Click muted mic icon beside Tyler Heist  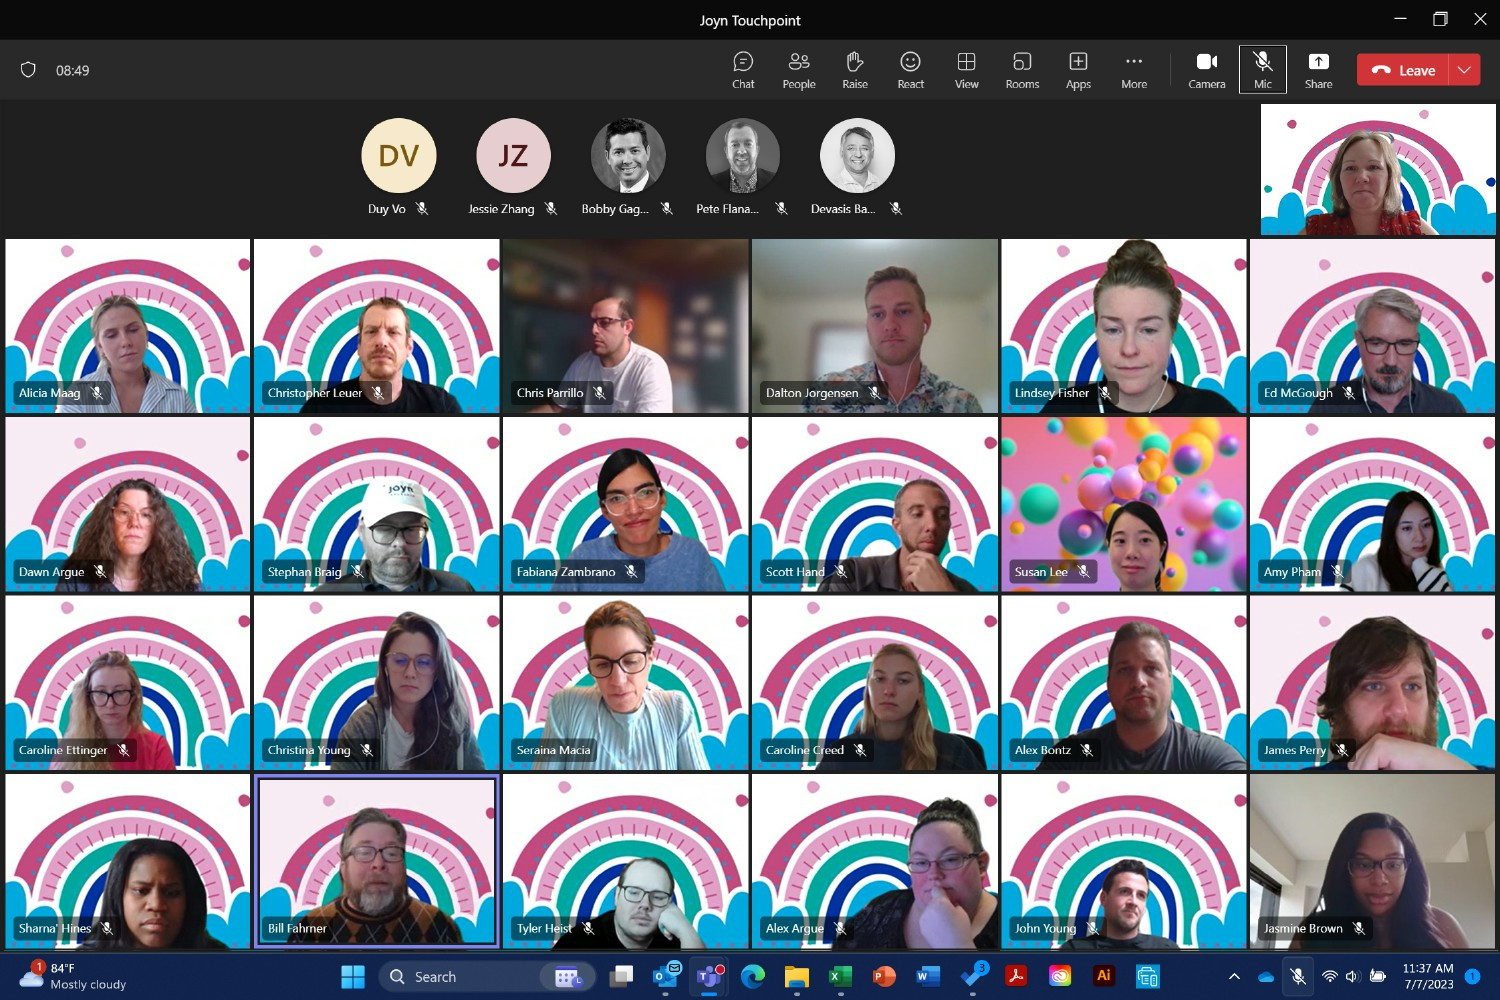tap(588, 928)
